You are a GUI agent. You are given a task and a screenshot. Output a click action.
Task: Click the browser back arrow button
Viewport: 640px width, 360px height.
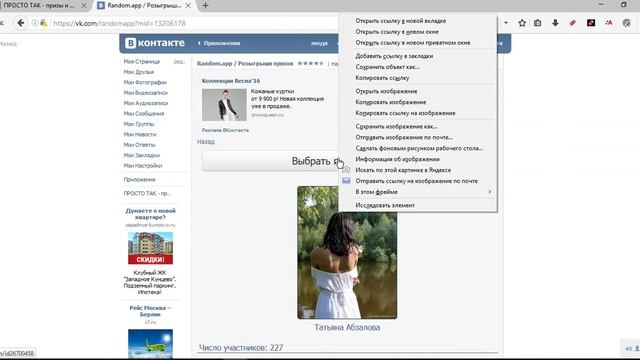pos(21,23)
